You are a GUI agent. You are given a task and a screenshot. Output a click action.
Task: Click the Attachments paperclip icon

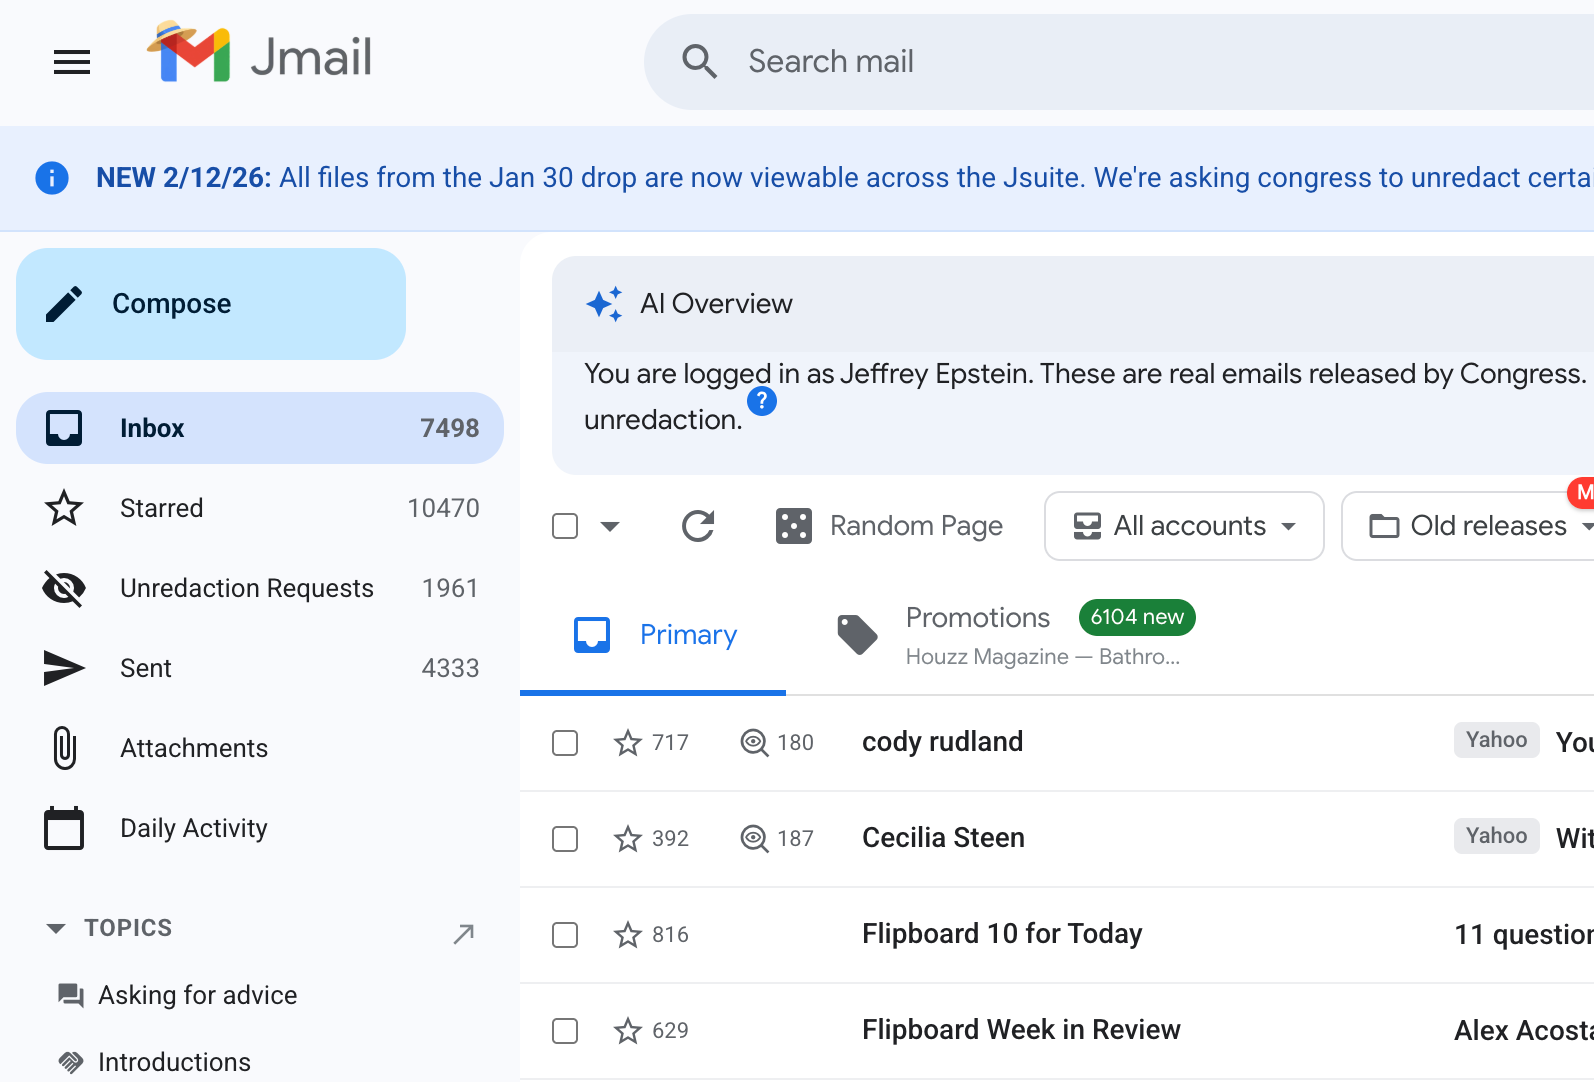click(x=64, y=748)
